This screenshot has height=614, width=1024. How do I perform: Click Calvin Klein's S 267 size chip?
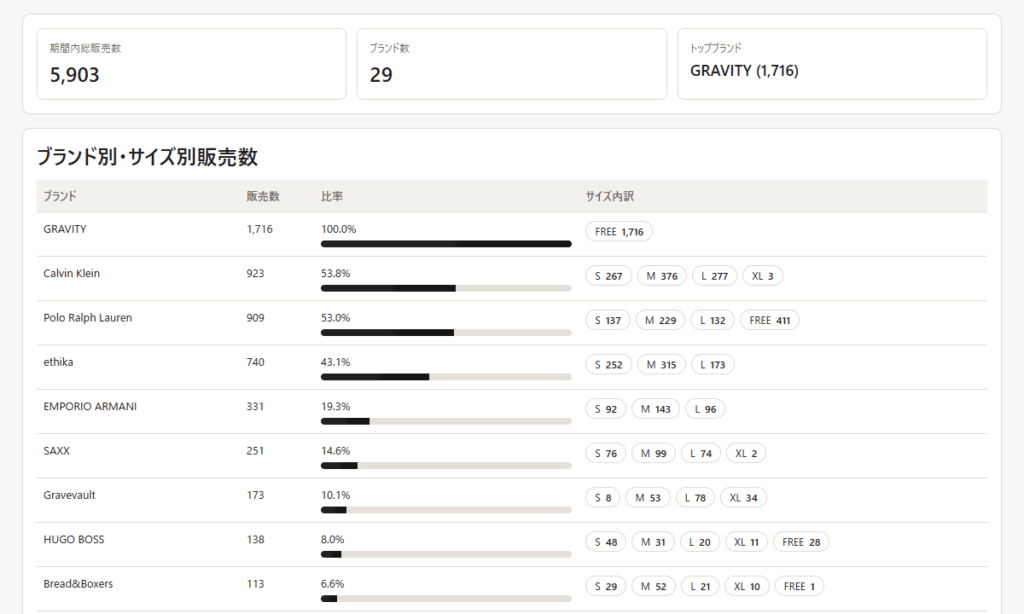[x=609, y=276]
